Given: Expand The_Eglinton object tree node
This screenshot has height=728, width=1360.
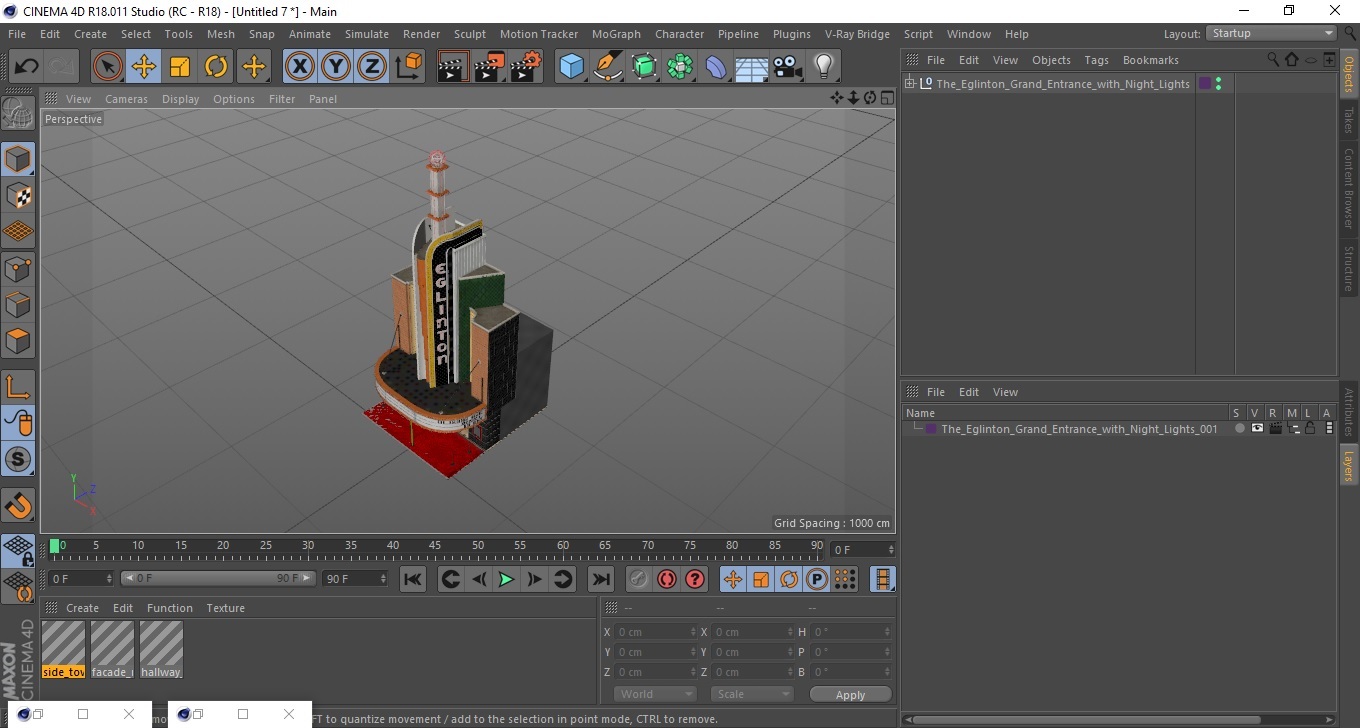Looking at the screenshot, I should [x=909, y=83].
